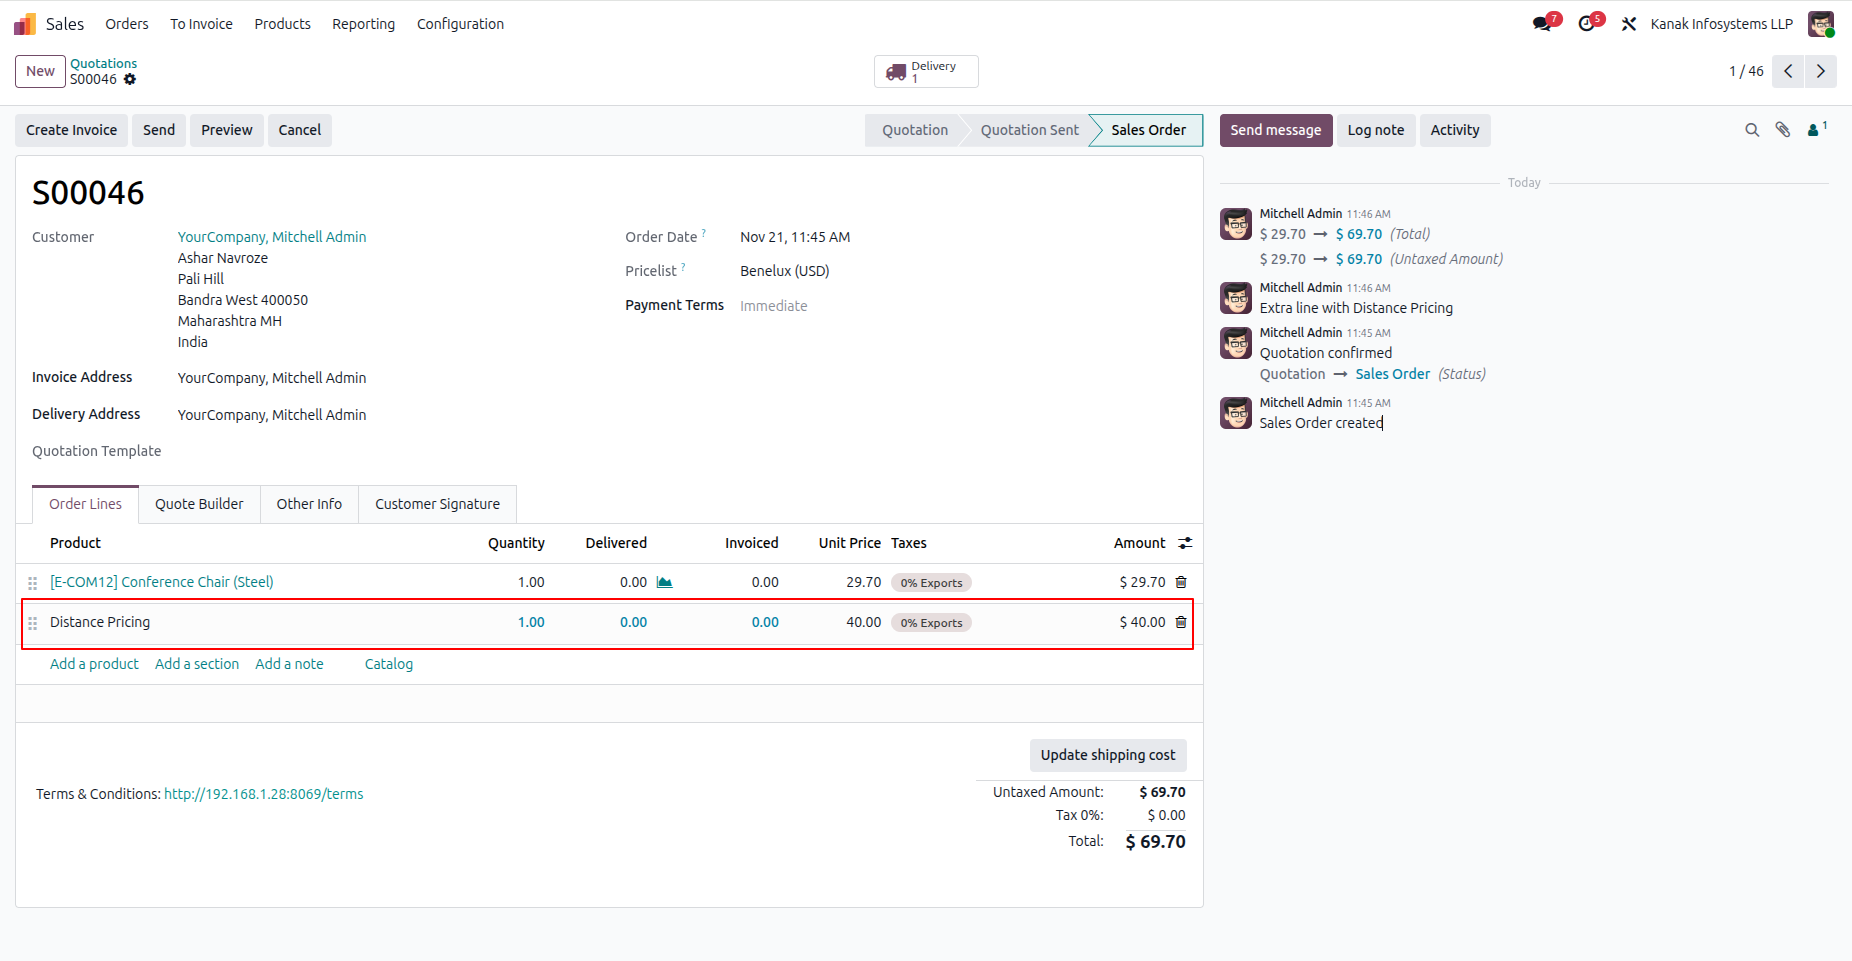Delete the Conference Chair line
This screenshot has width=1852, height=961.
(1181, 582)
